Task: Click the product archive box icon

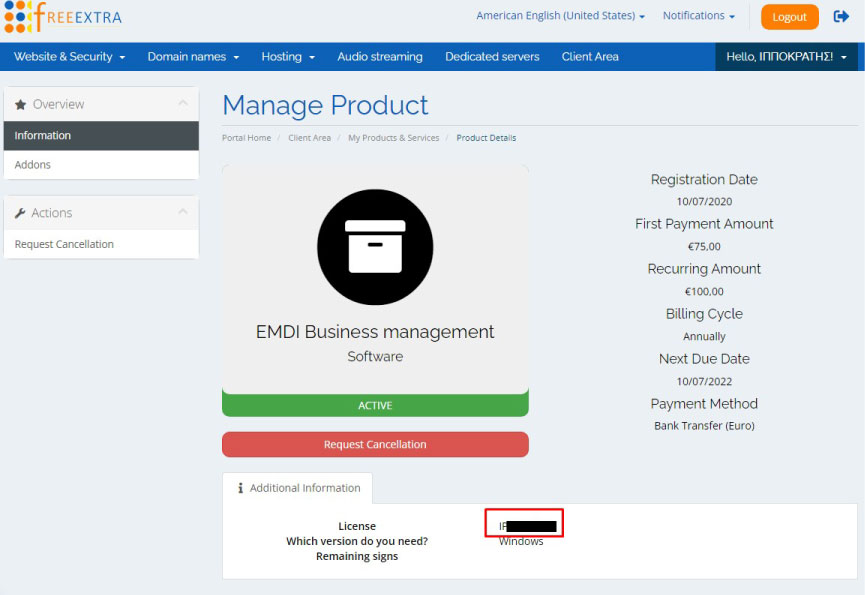Action: point(375,247)
